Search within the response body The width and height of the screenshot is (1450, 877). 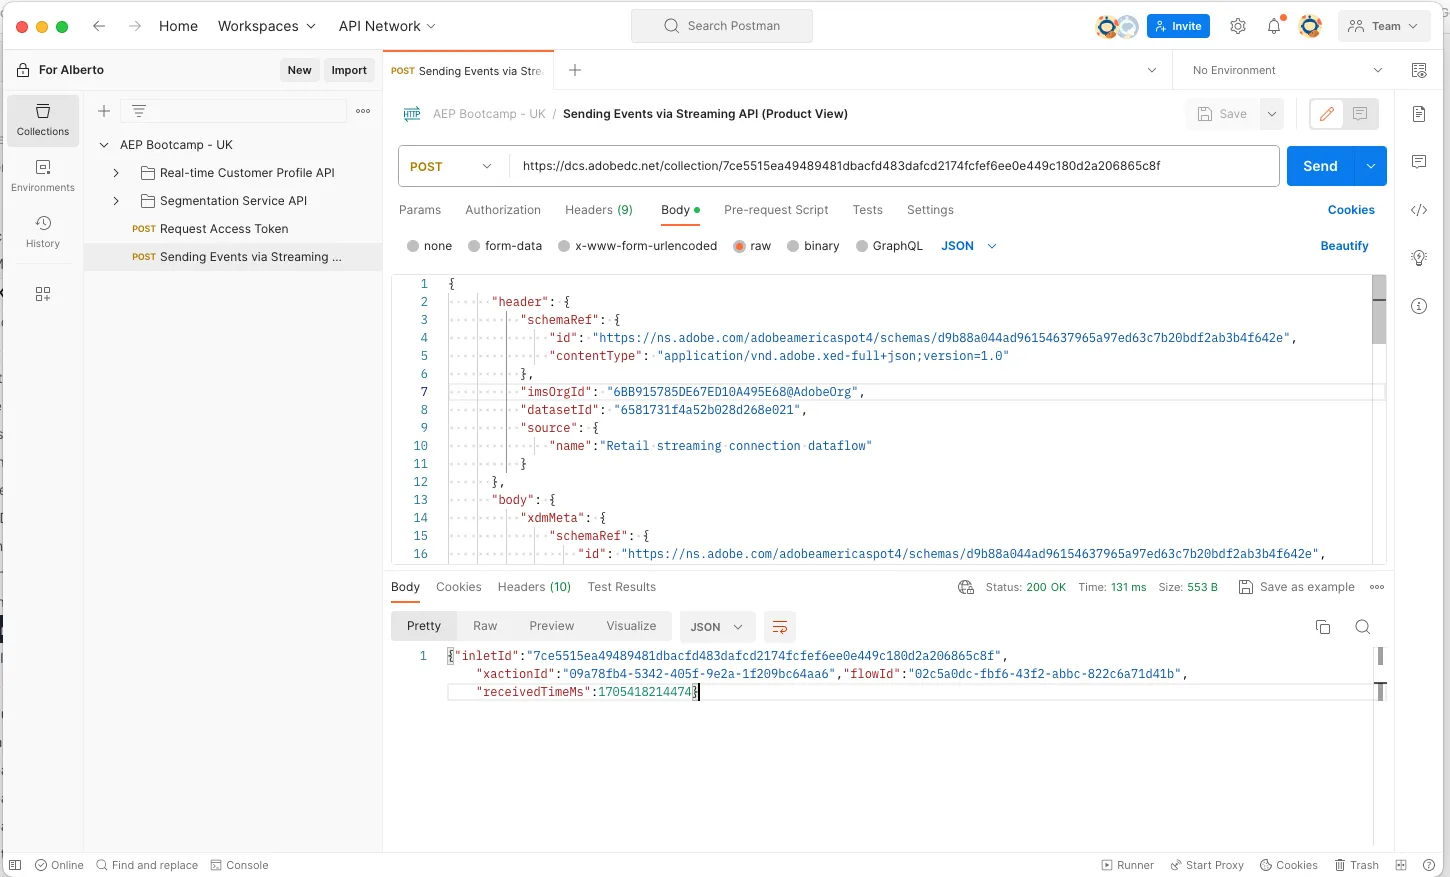pyautogui.click(x=1362, y=627)
